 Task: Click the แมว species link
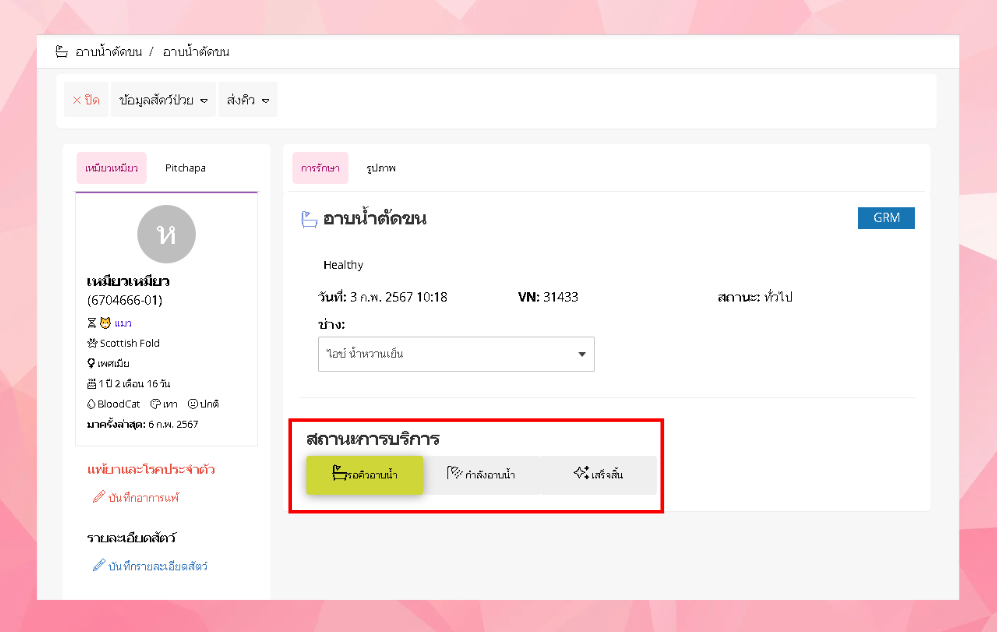pos(123,323)
